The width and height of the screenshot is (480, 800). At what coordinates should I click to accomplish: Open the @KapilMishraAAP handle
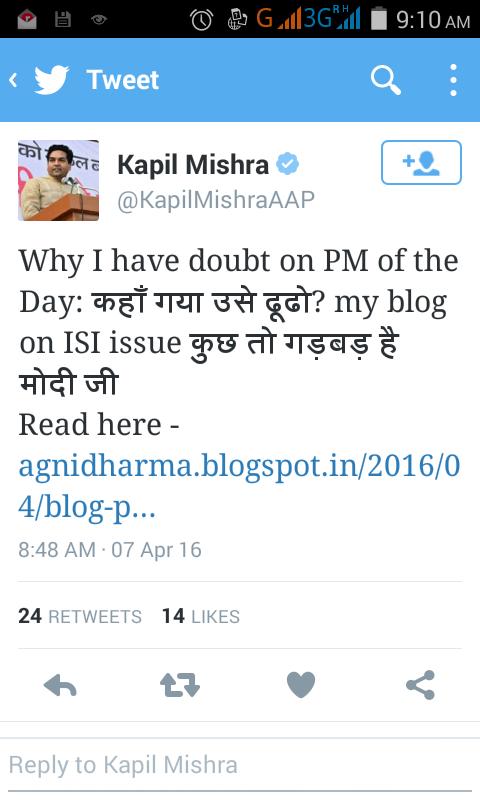[x=216, y=199]
